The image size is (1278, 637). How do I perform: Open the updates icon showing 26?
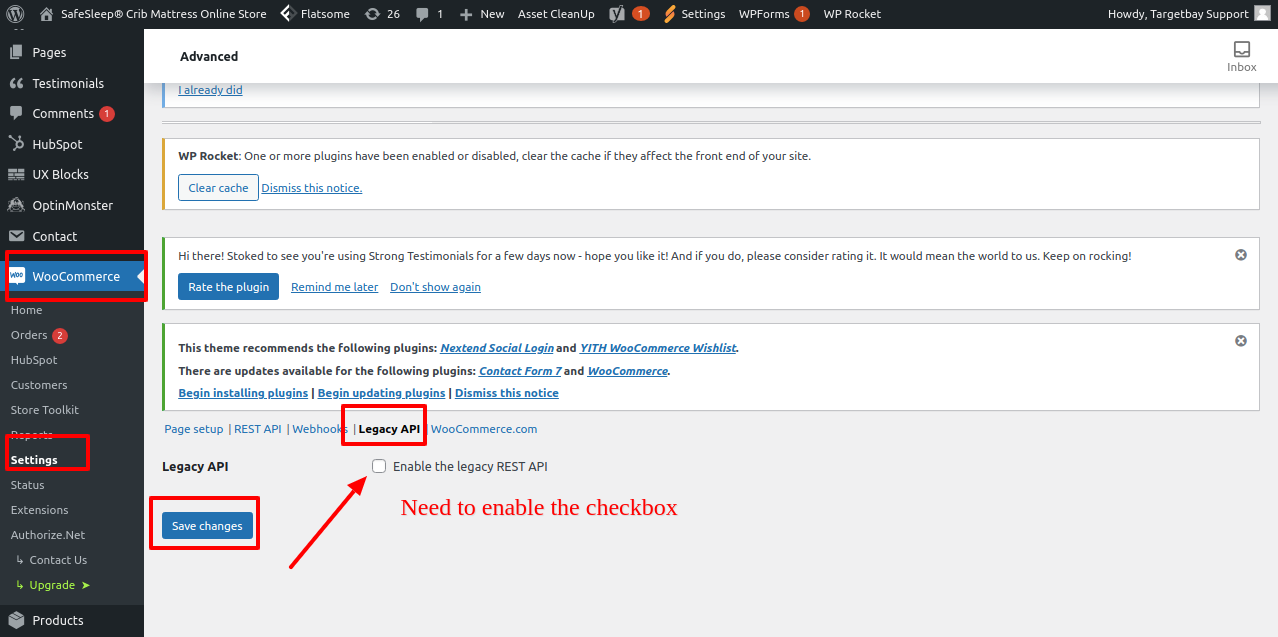click(x=372, y=14)
